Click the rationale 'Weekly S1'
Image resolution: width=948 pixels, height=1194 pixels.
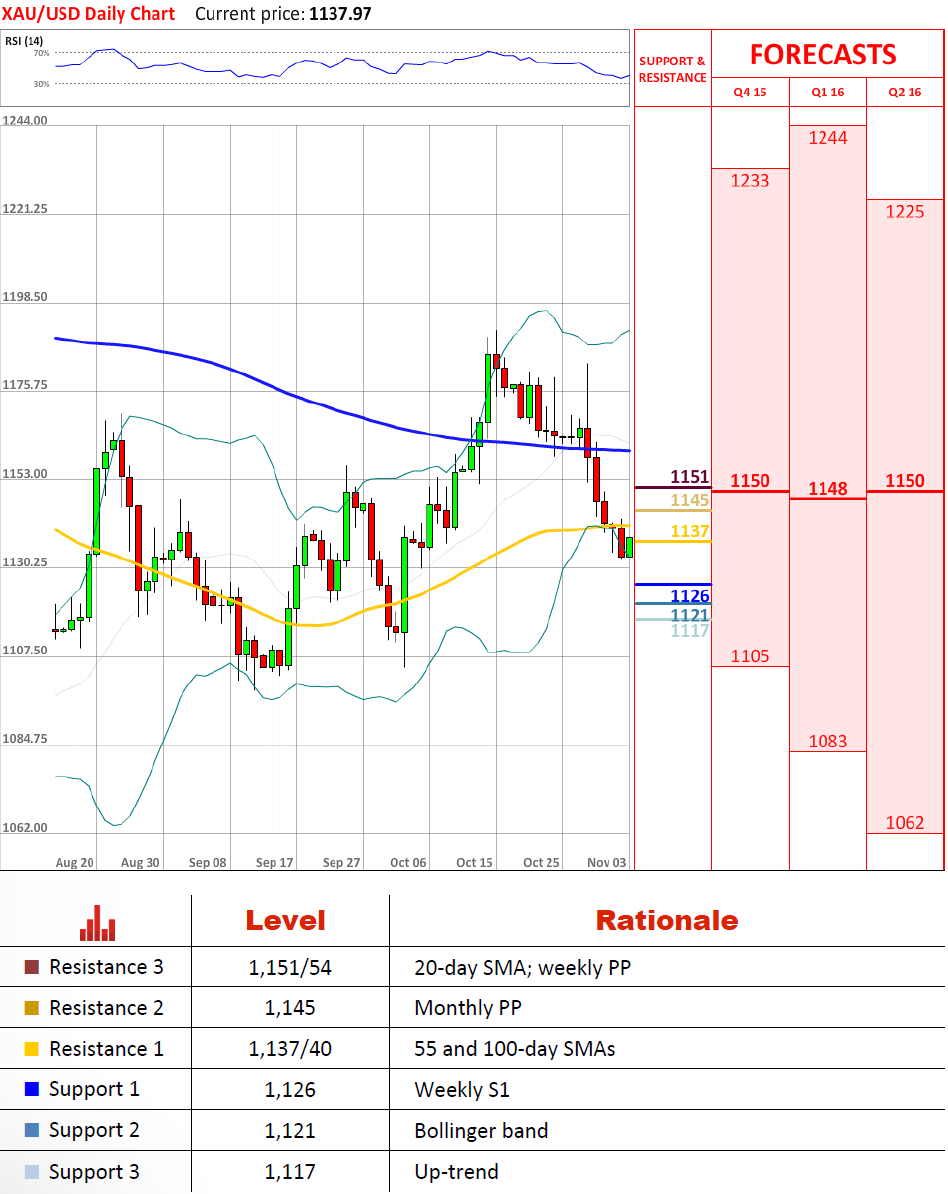(x=462, y=1090)
